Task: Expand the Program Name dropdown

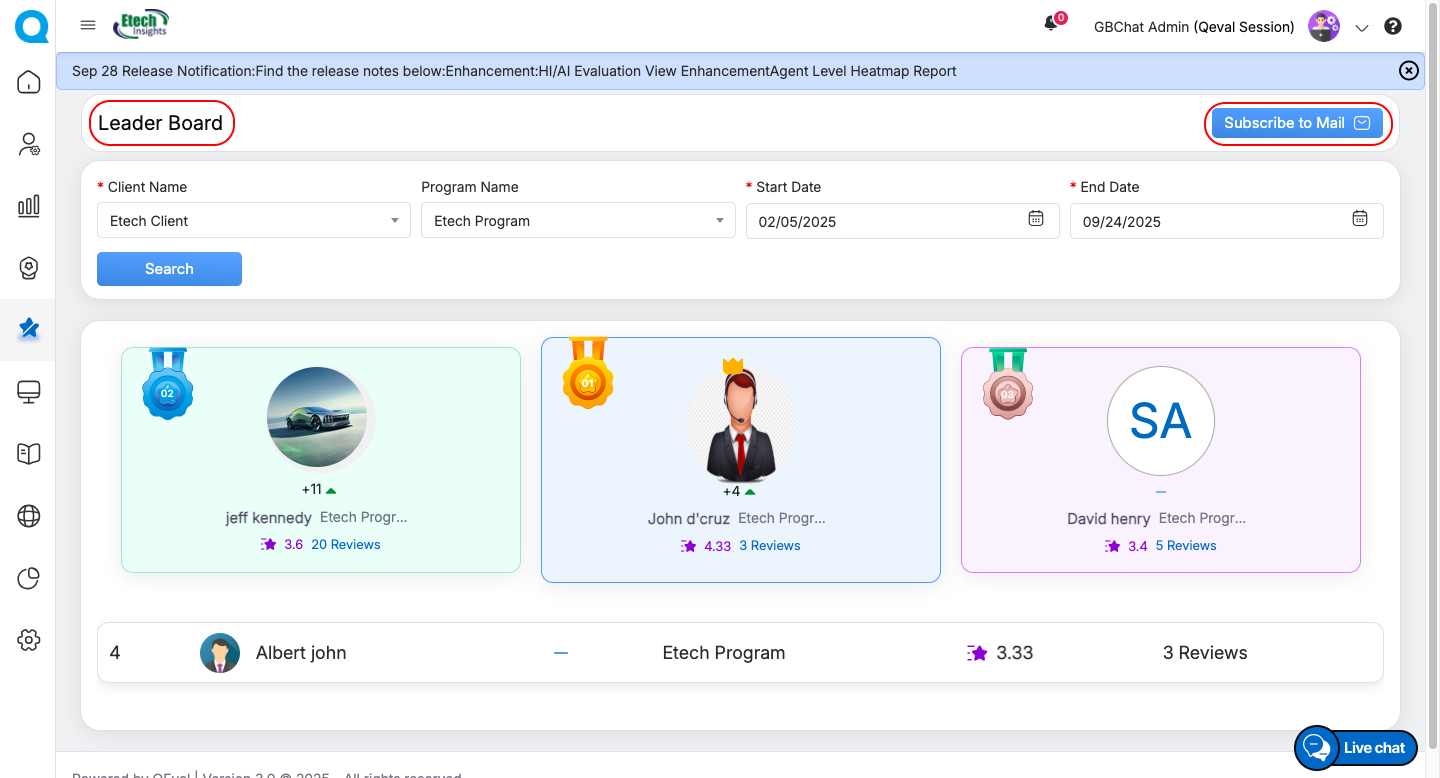Action: [x=577, y=221]
